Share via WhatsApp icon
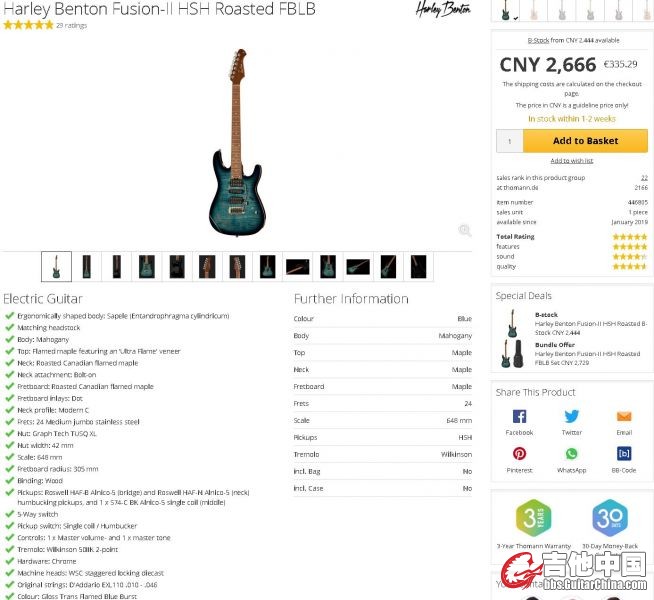The image size is (654, 600). 571,453
